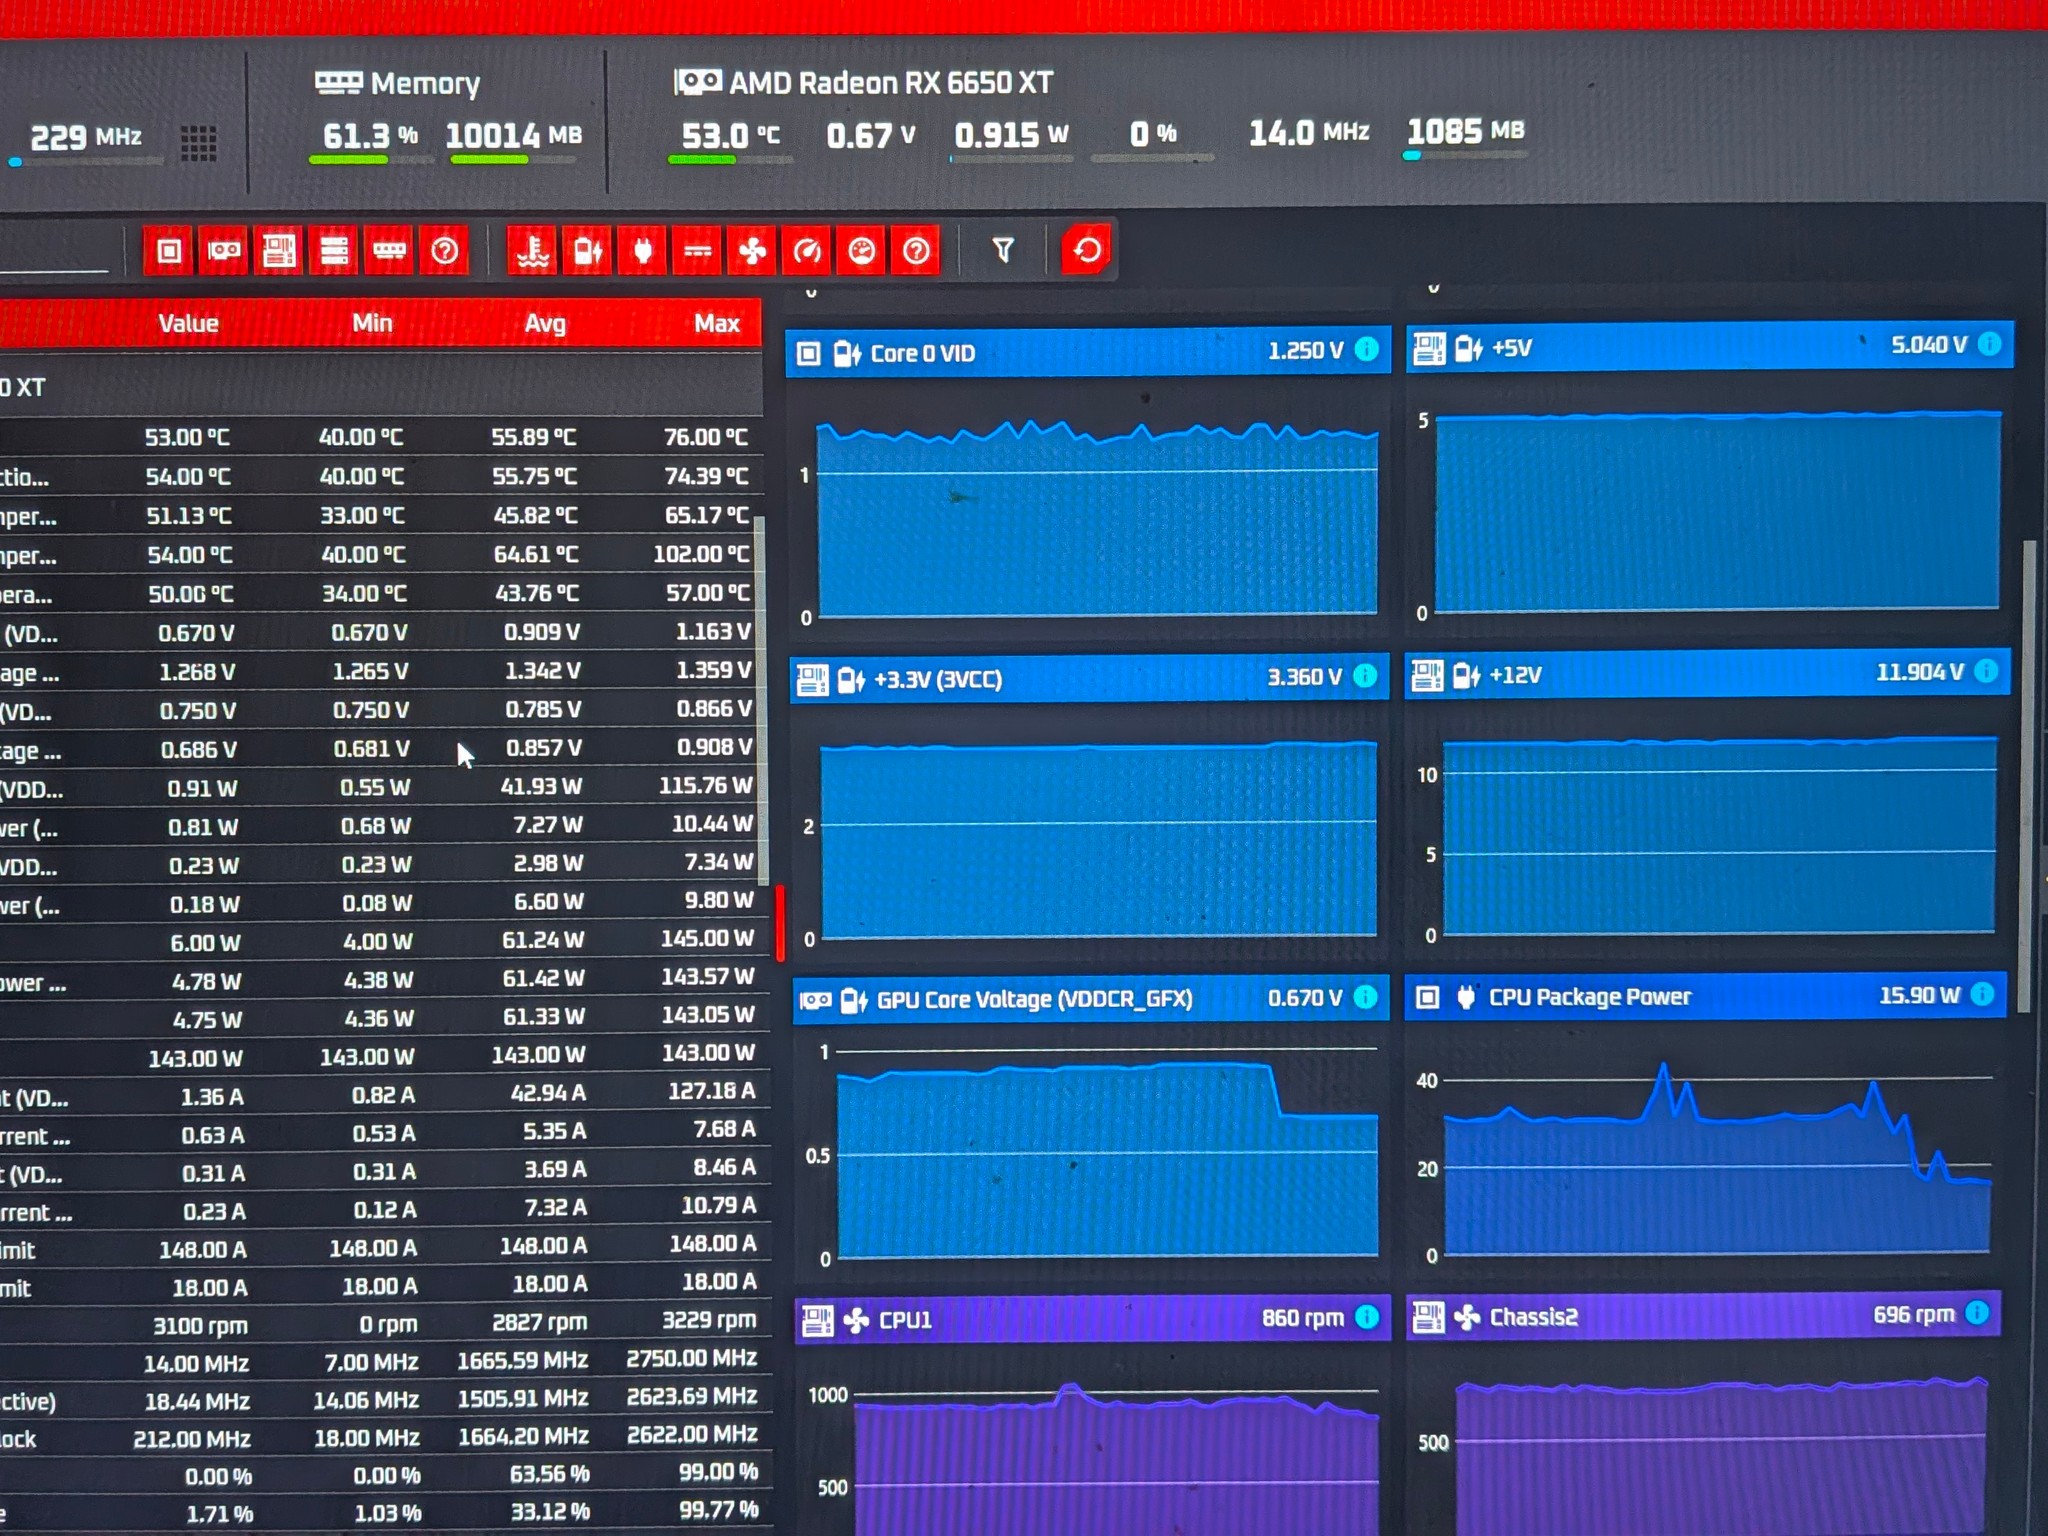2048x1536 pixels.
Task: Toggle the CPU chip hardware filter
Action: pos(168,250)
